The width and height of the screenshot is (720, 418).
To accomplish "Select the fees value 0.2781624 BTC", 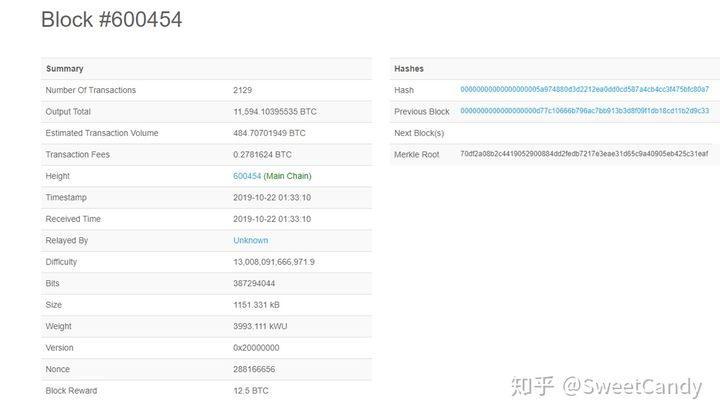I will point(262,155).
